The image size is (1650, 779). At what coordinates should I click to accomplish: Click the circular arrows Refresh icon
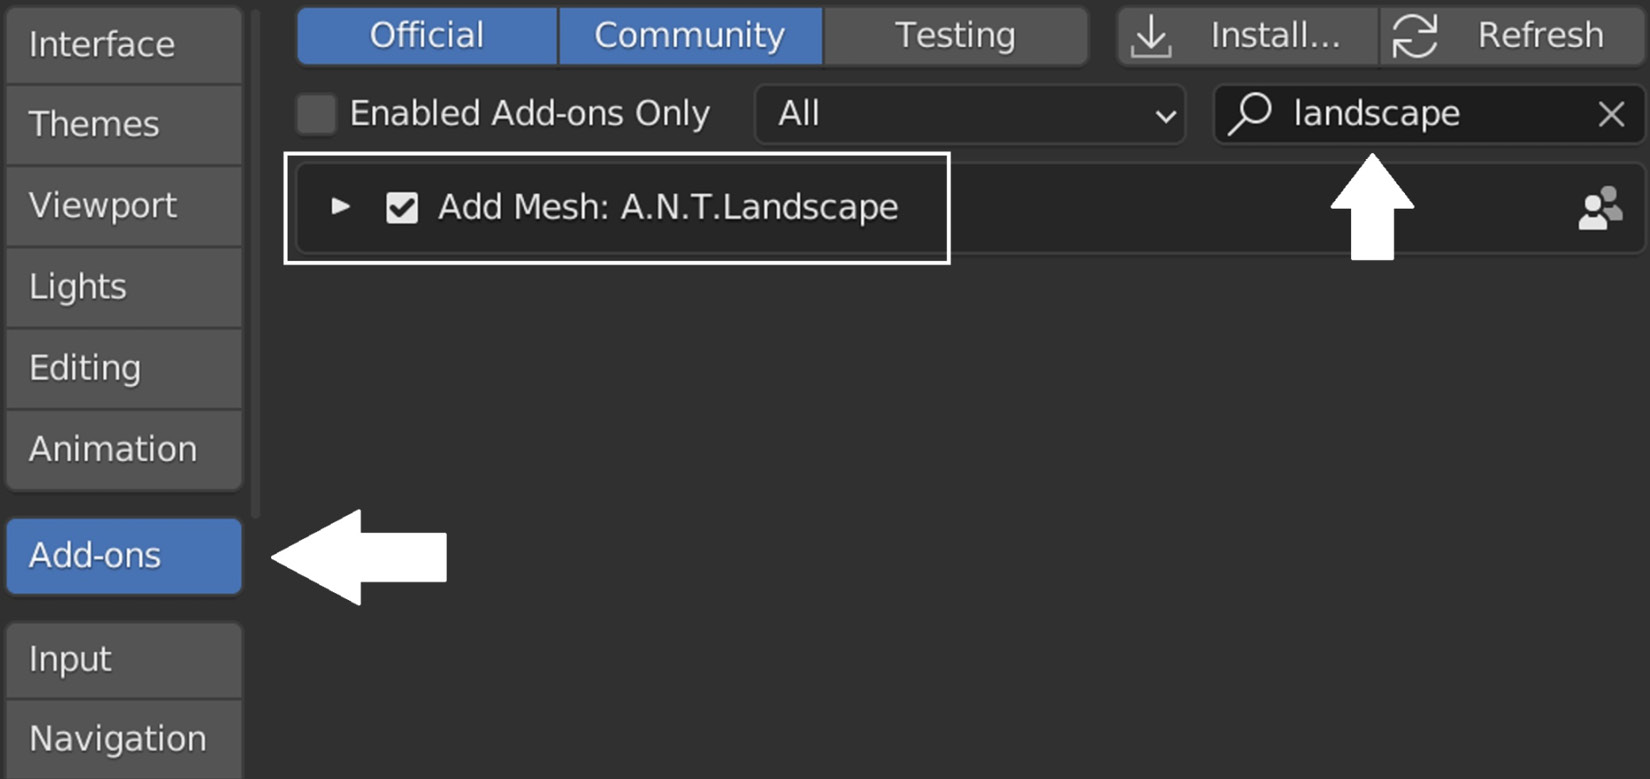[1414, 36]
